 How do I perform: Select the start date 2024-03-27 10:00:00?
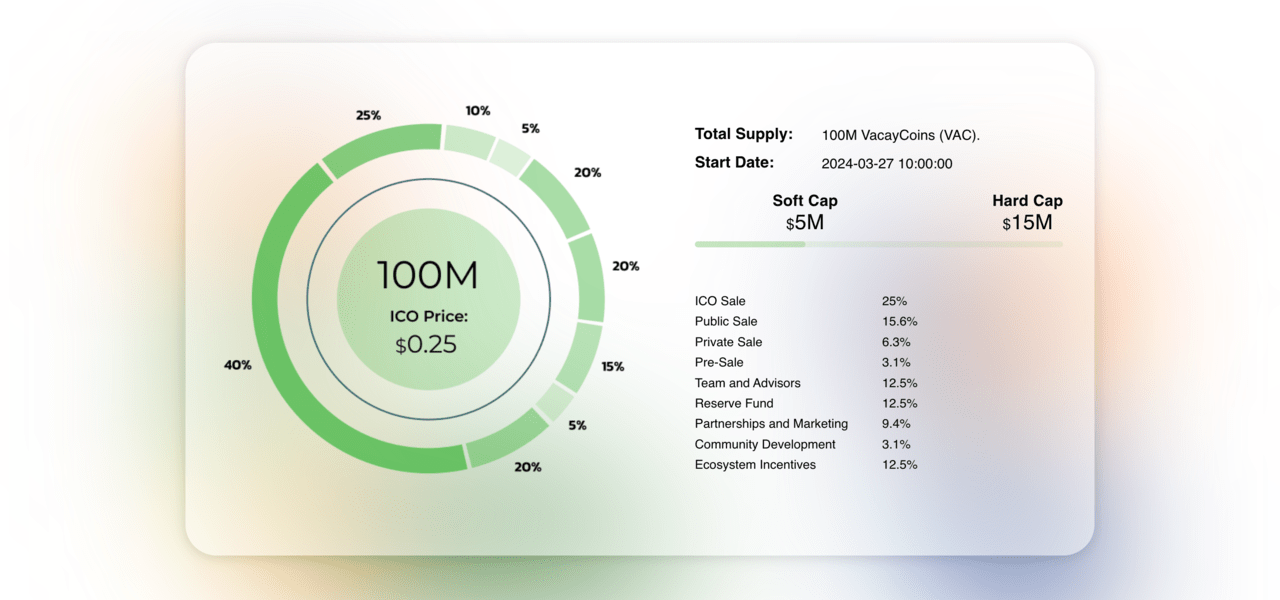(x=886, y=164)
